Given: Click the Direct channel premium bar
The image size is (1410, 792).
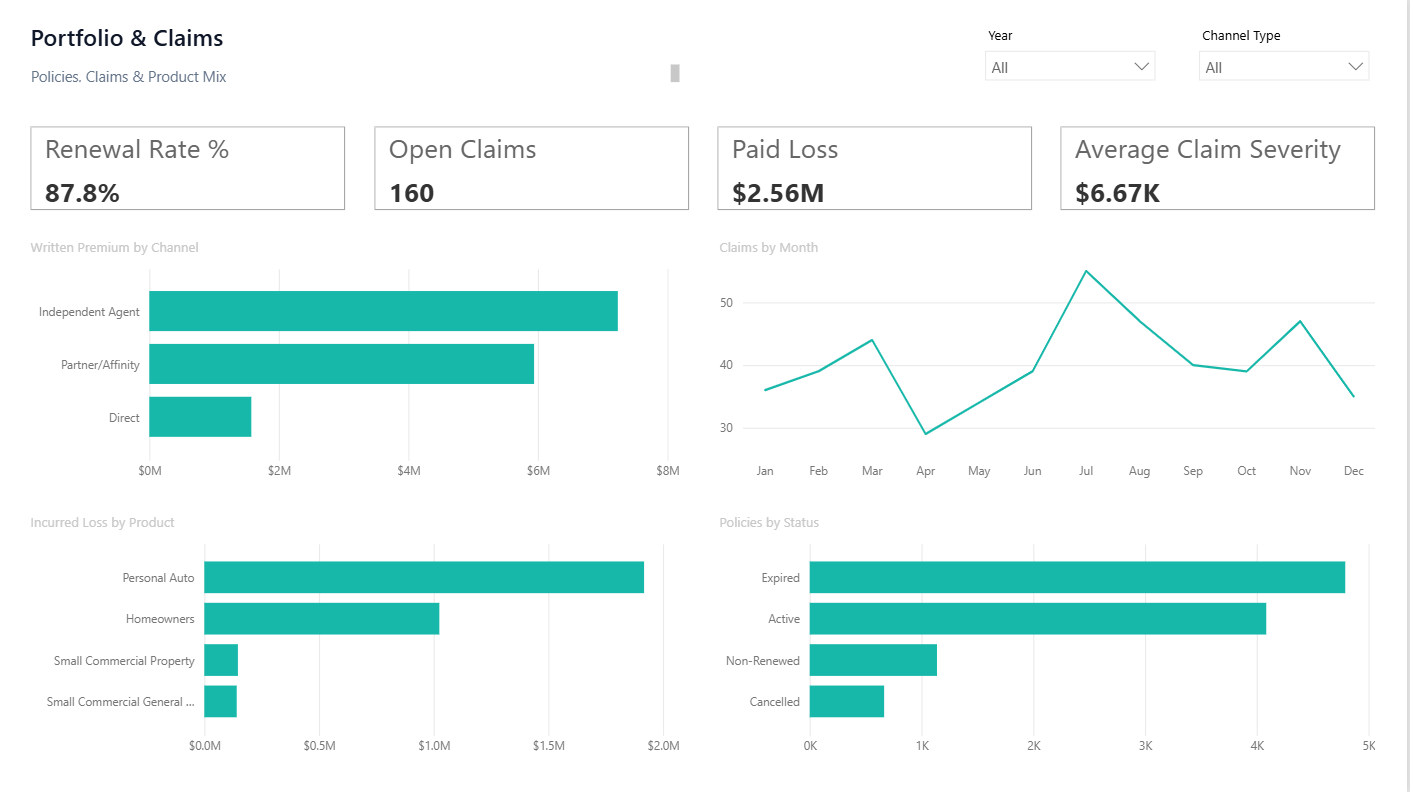Looking at the screenshot, I should tap(200, 417).
